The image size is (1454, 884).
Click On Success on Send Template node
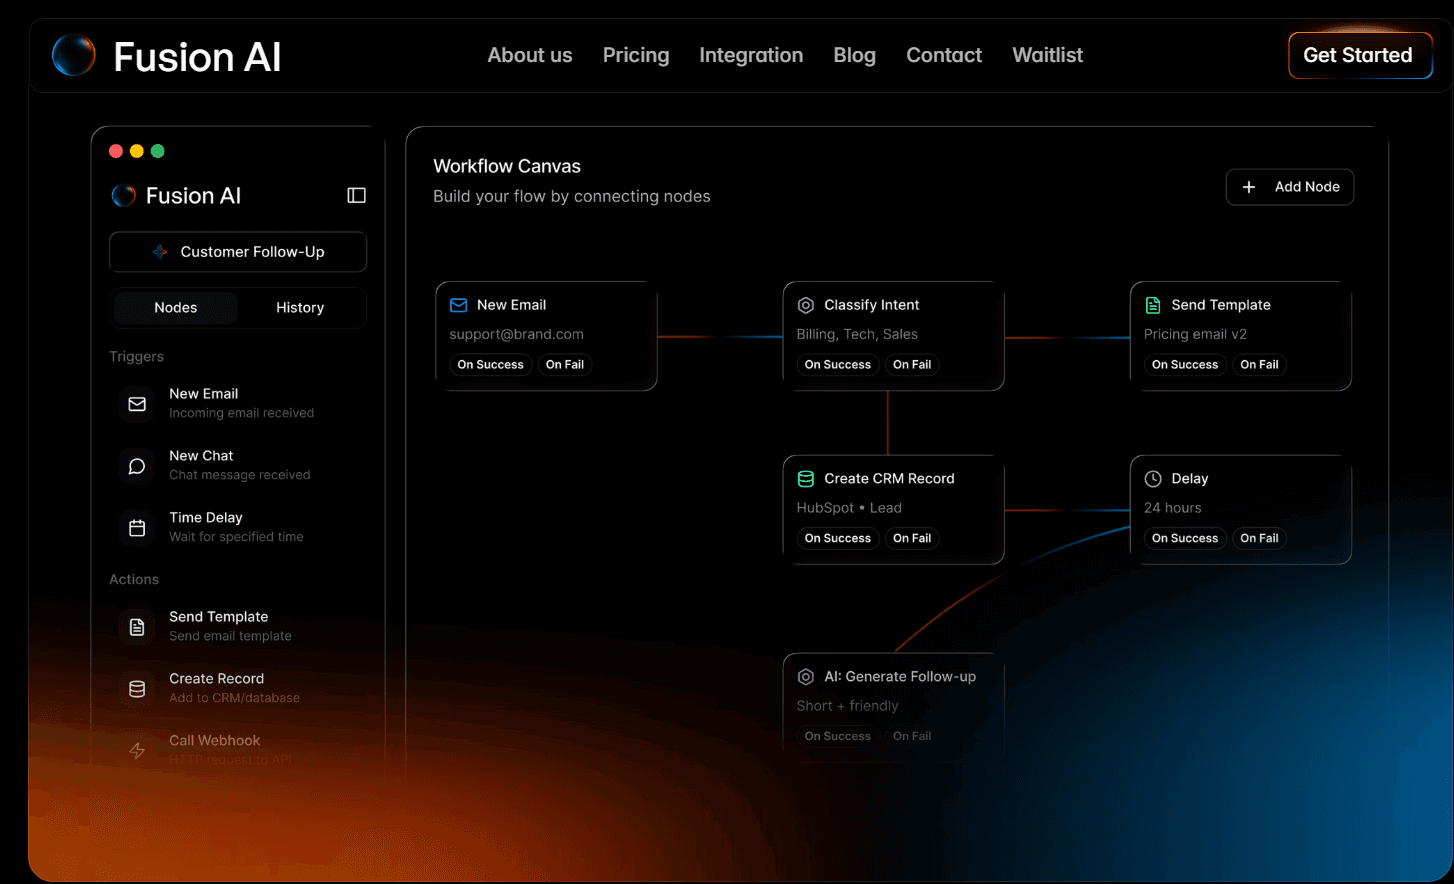(1185, 365)
